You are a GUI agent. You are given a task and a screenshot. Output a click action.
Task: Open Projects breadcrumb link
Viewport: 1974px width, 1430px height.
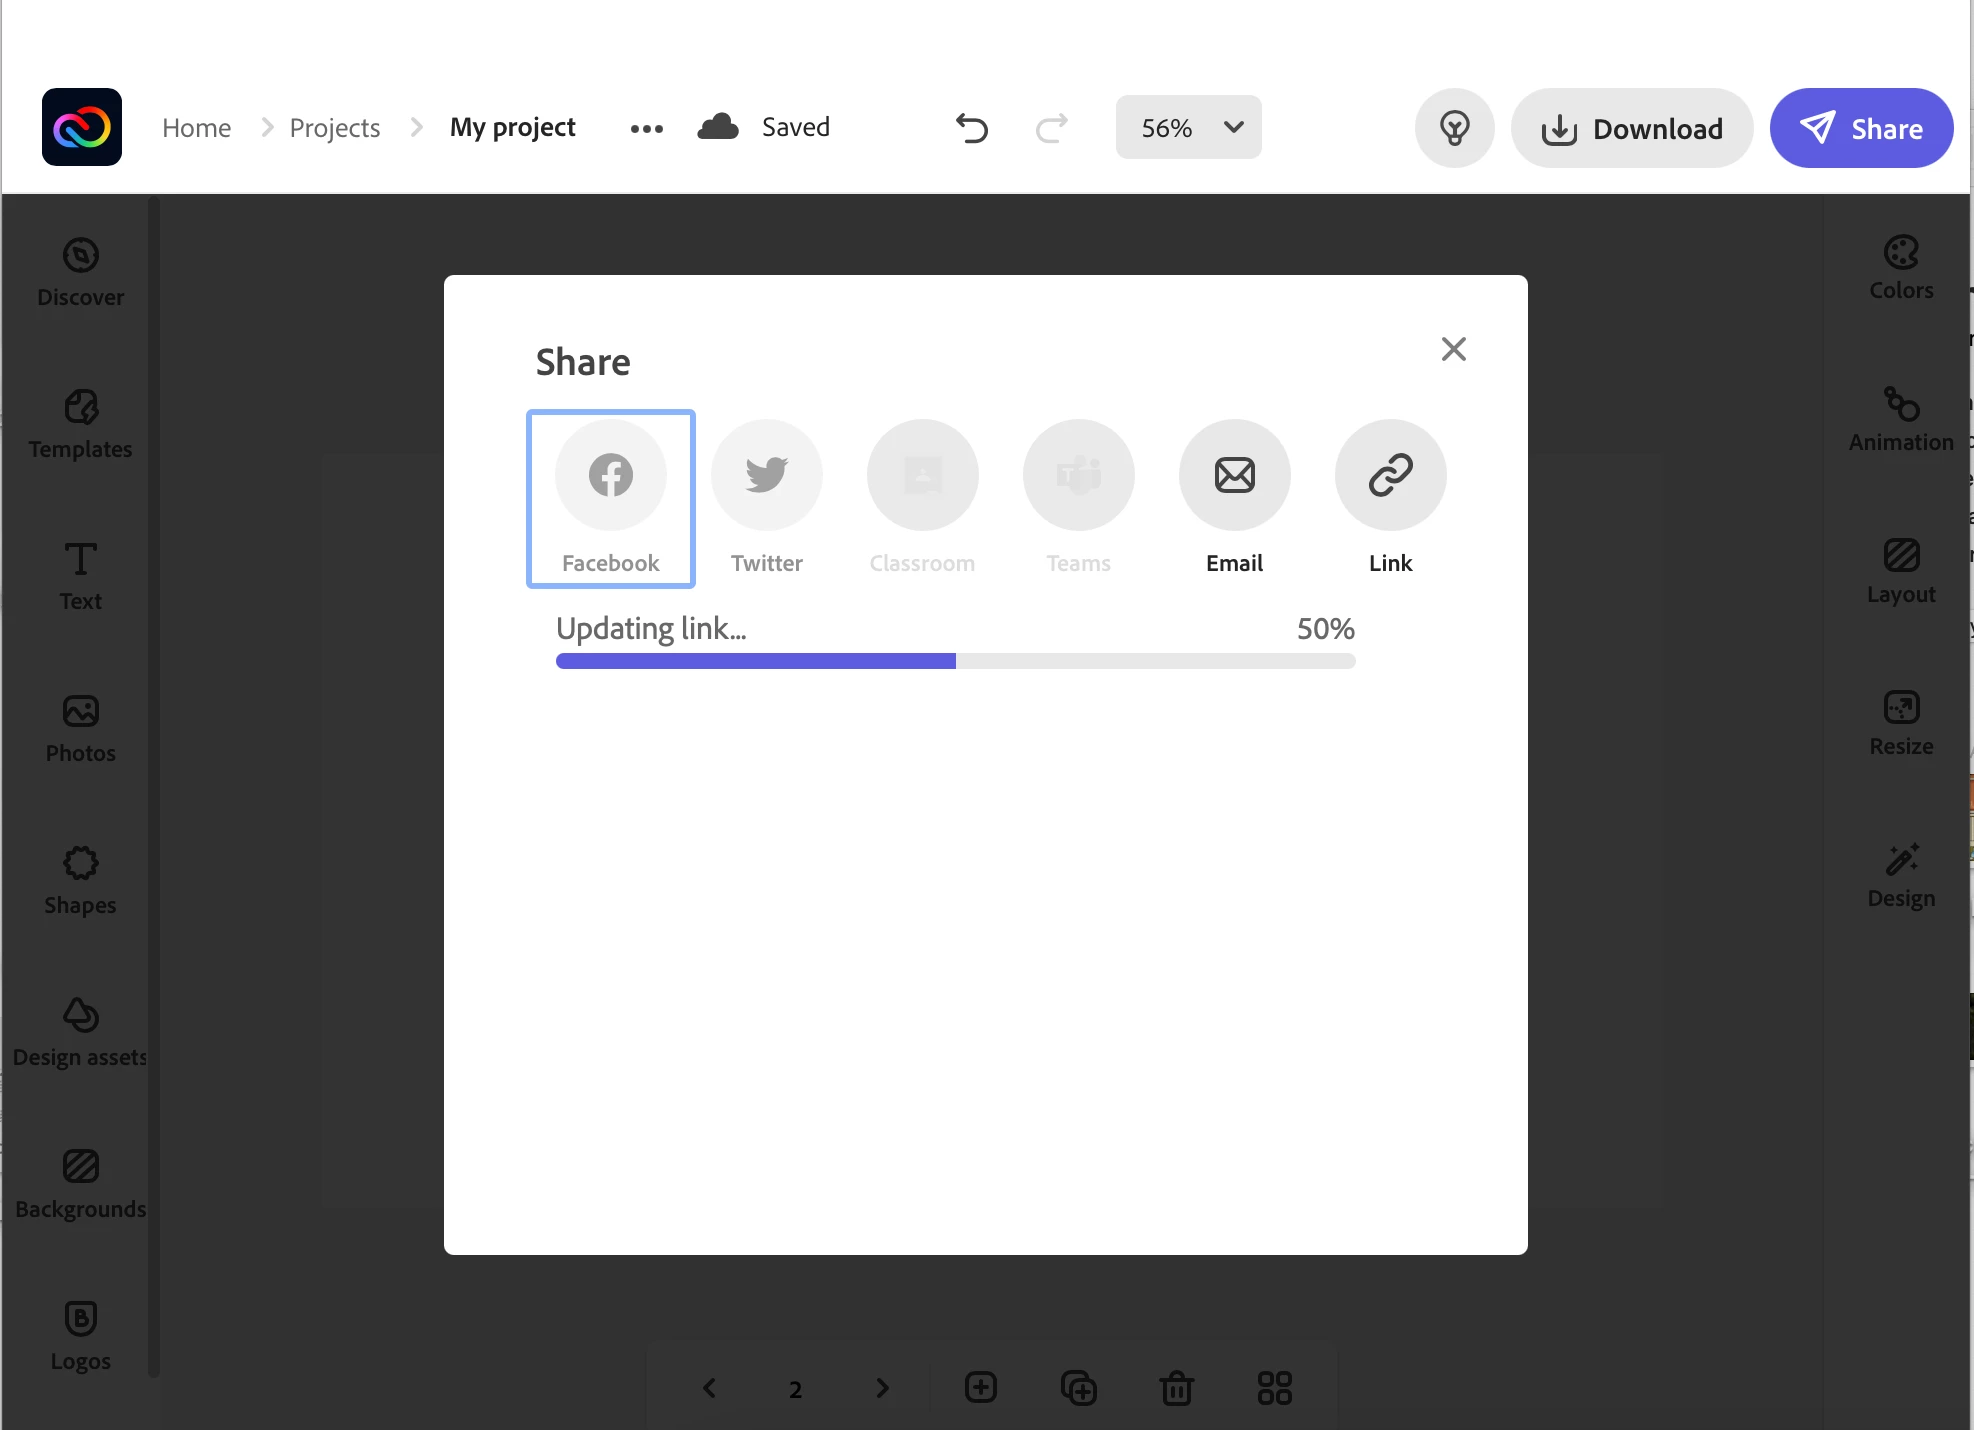[334, 128]
